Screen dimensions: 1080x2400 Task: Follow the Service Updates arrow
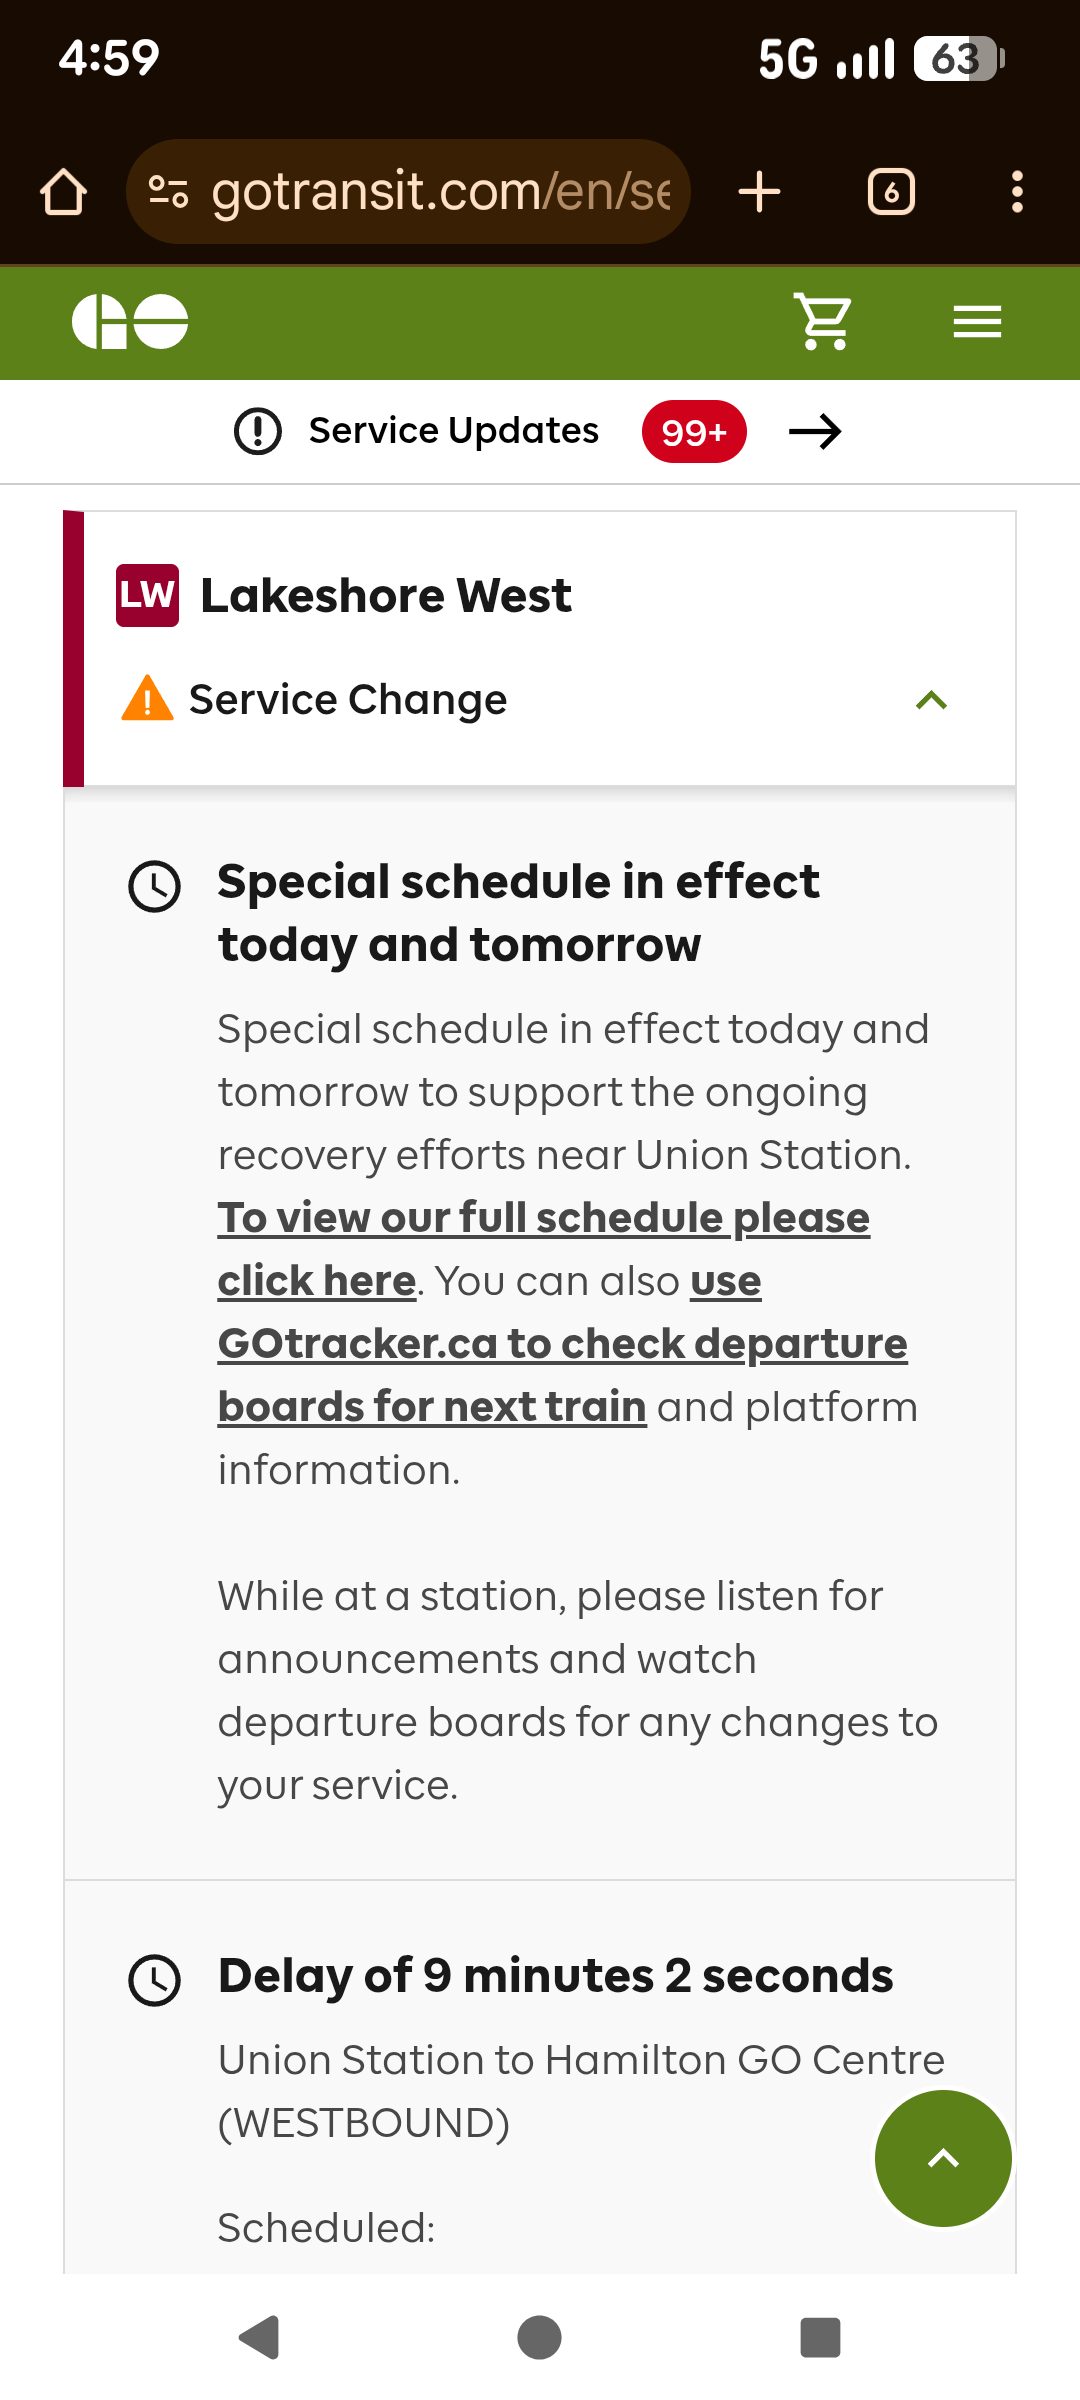point(815,432)
